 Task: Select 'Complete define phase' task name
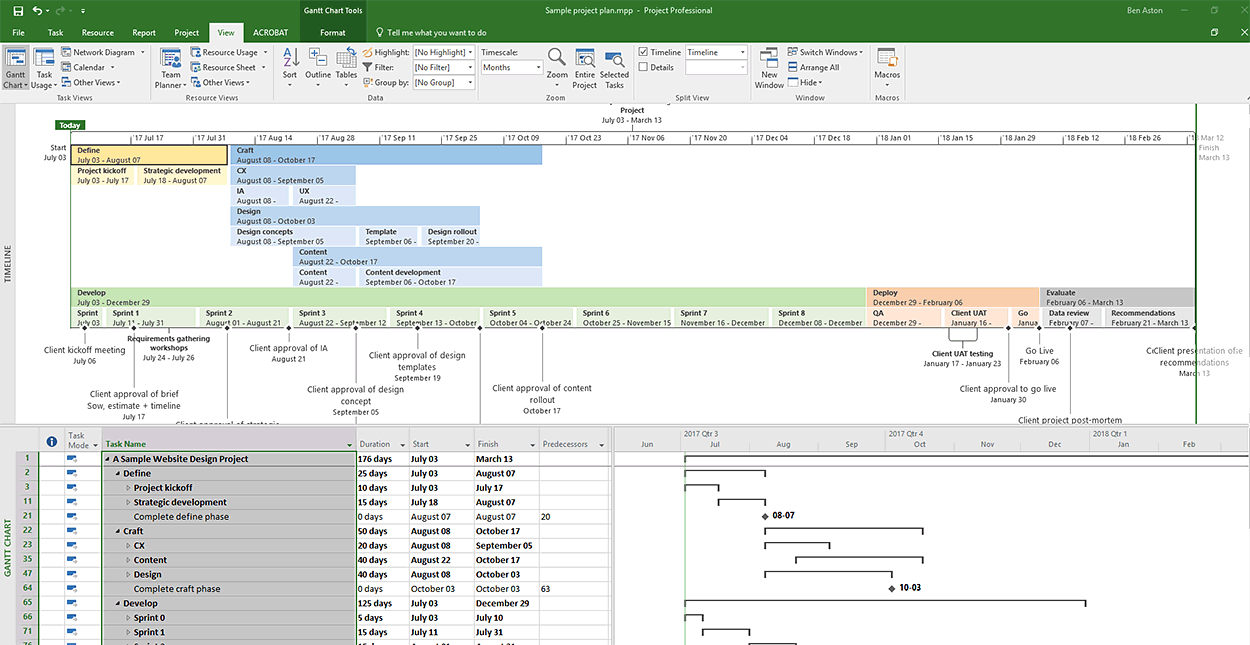click(x=181, y=517)
